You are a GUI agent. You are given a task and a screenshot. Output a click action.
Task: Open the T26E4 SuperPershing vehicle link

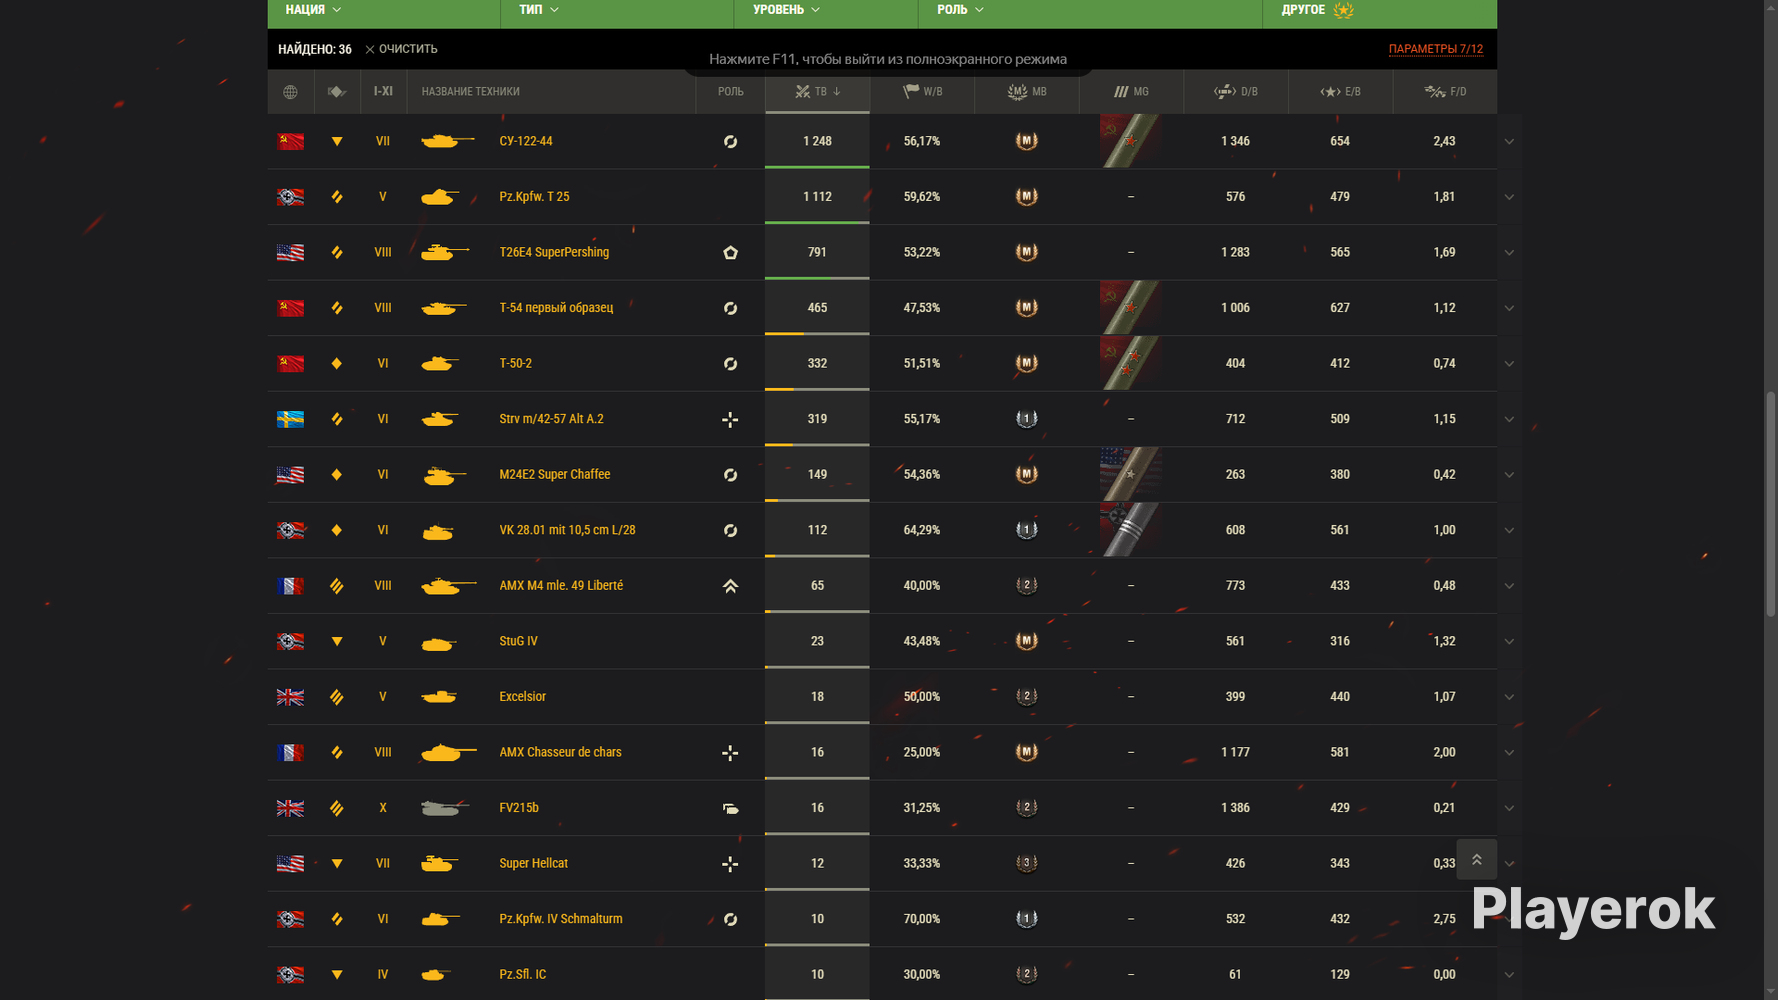point(554,252)
